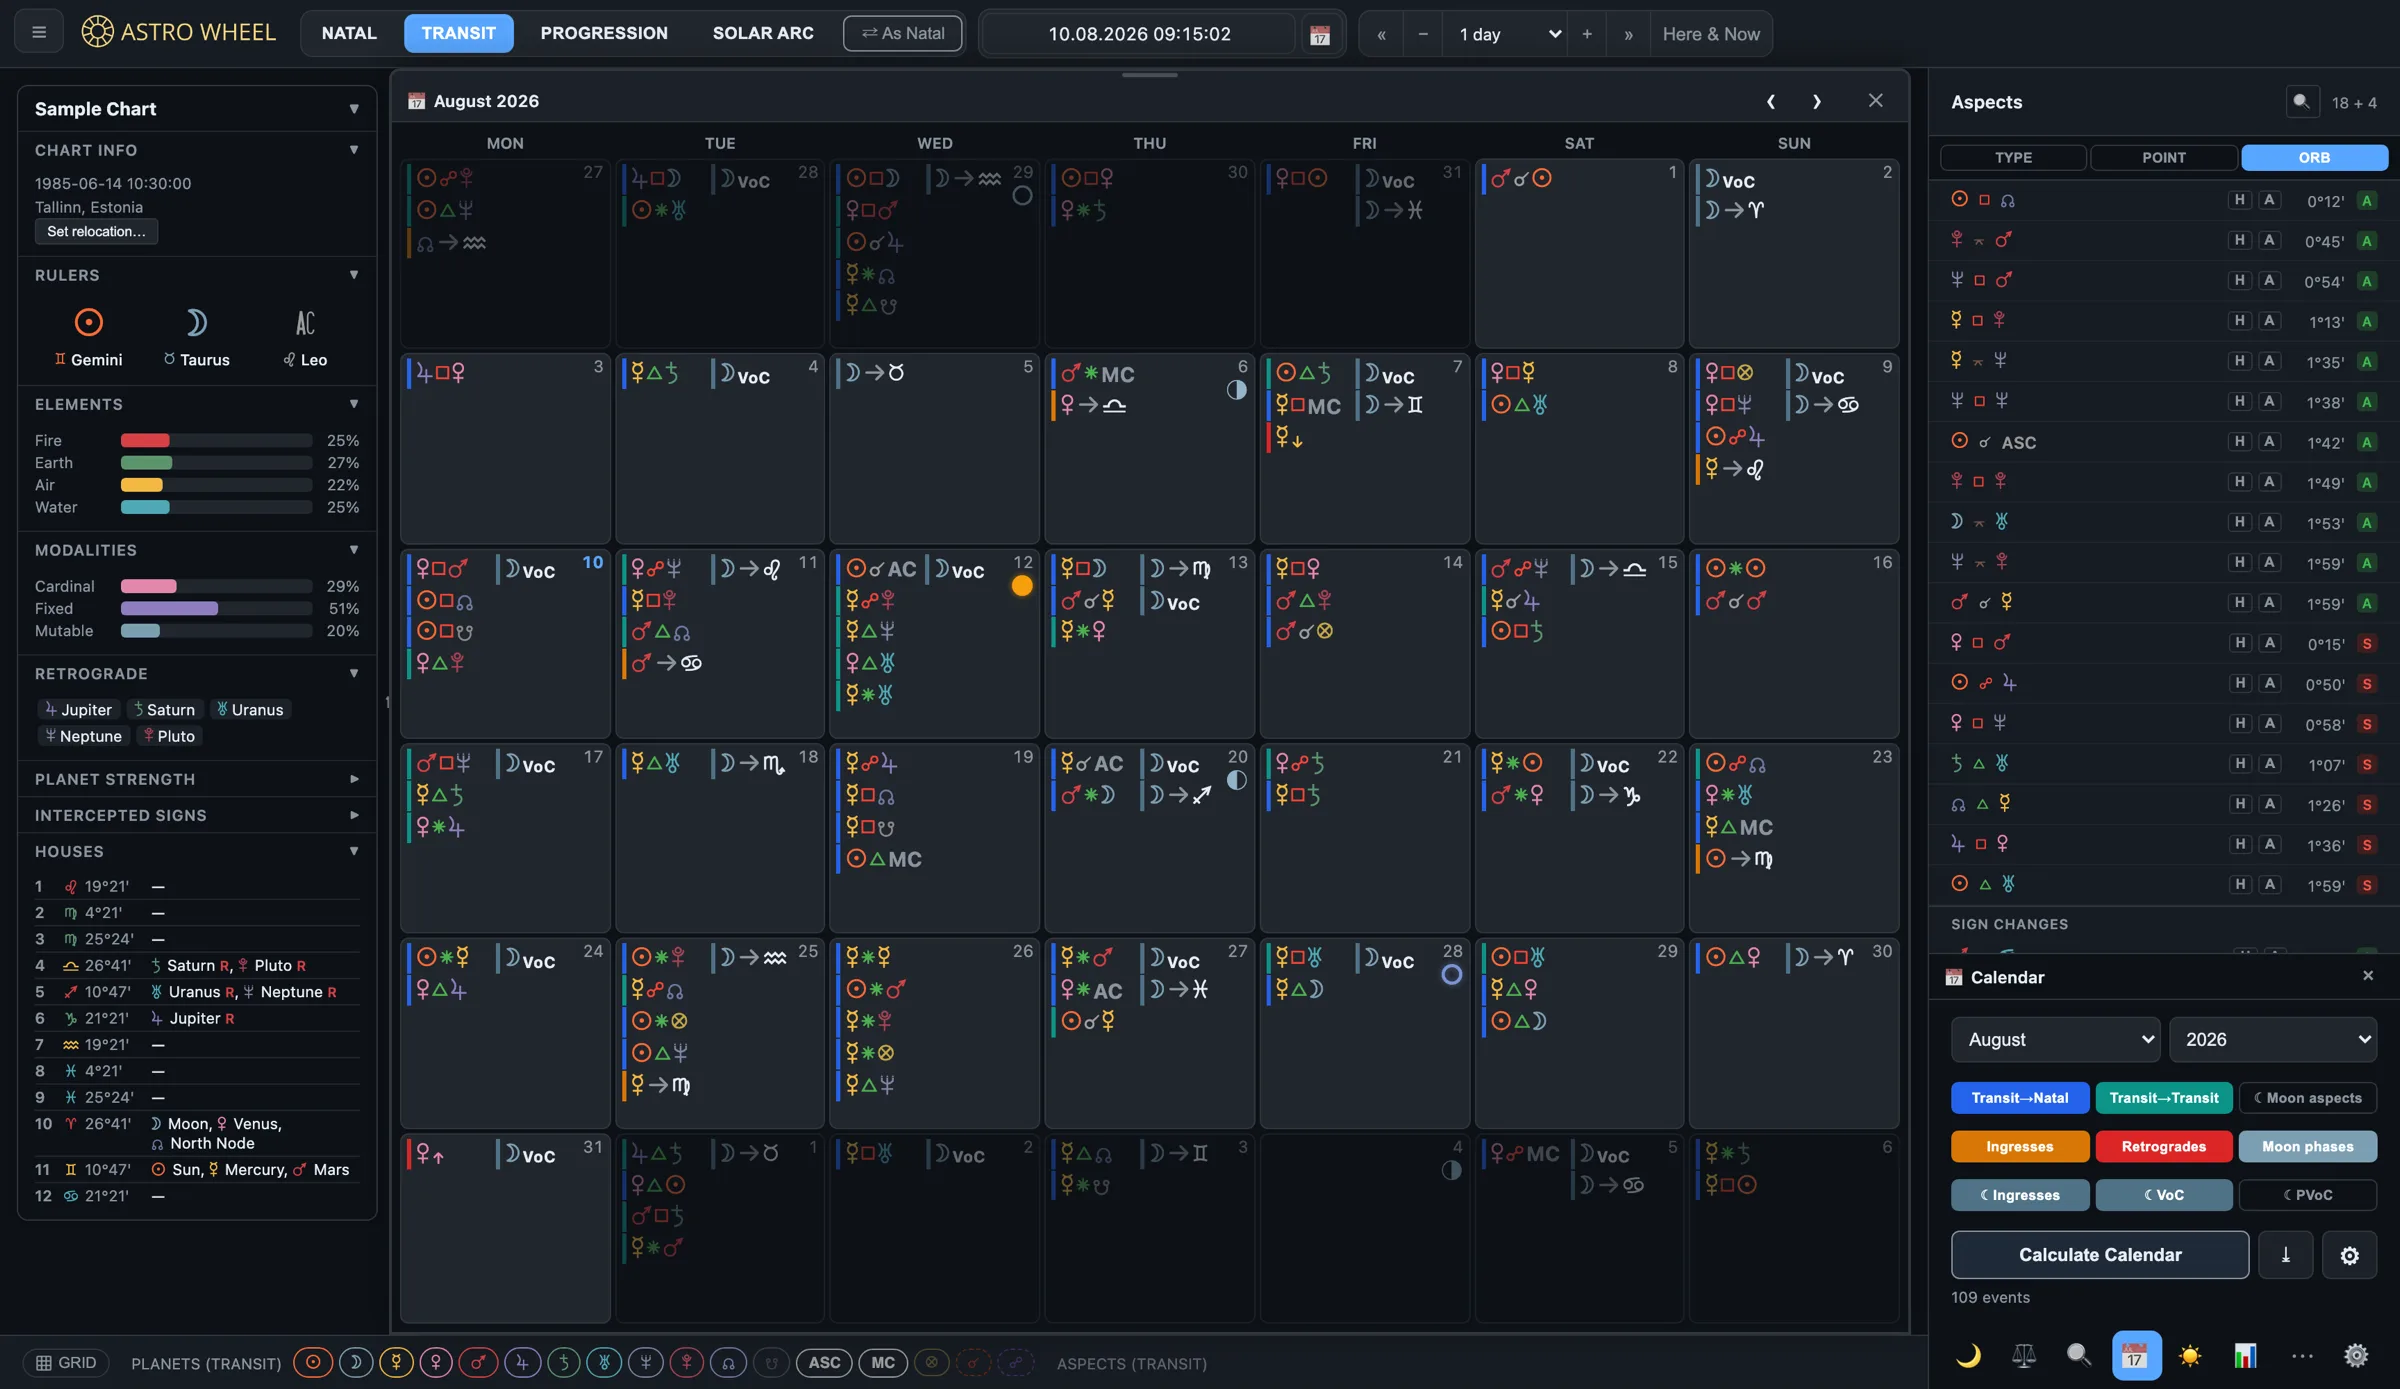The width and height of the screenshot is (2400, 1389).
Task: Open the 2026 year dropdown
Action: coord(2272,1039)
